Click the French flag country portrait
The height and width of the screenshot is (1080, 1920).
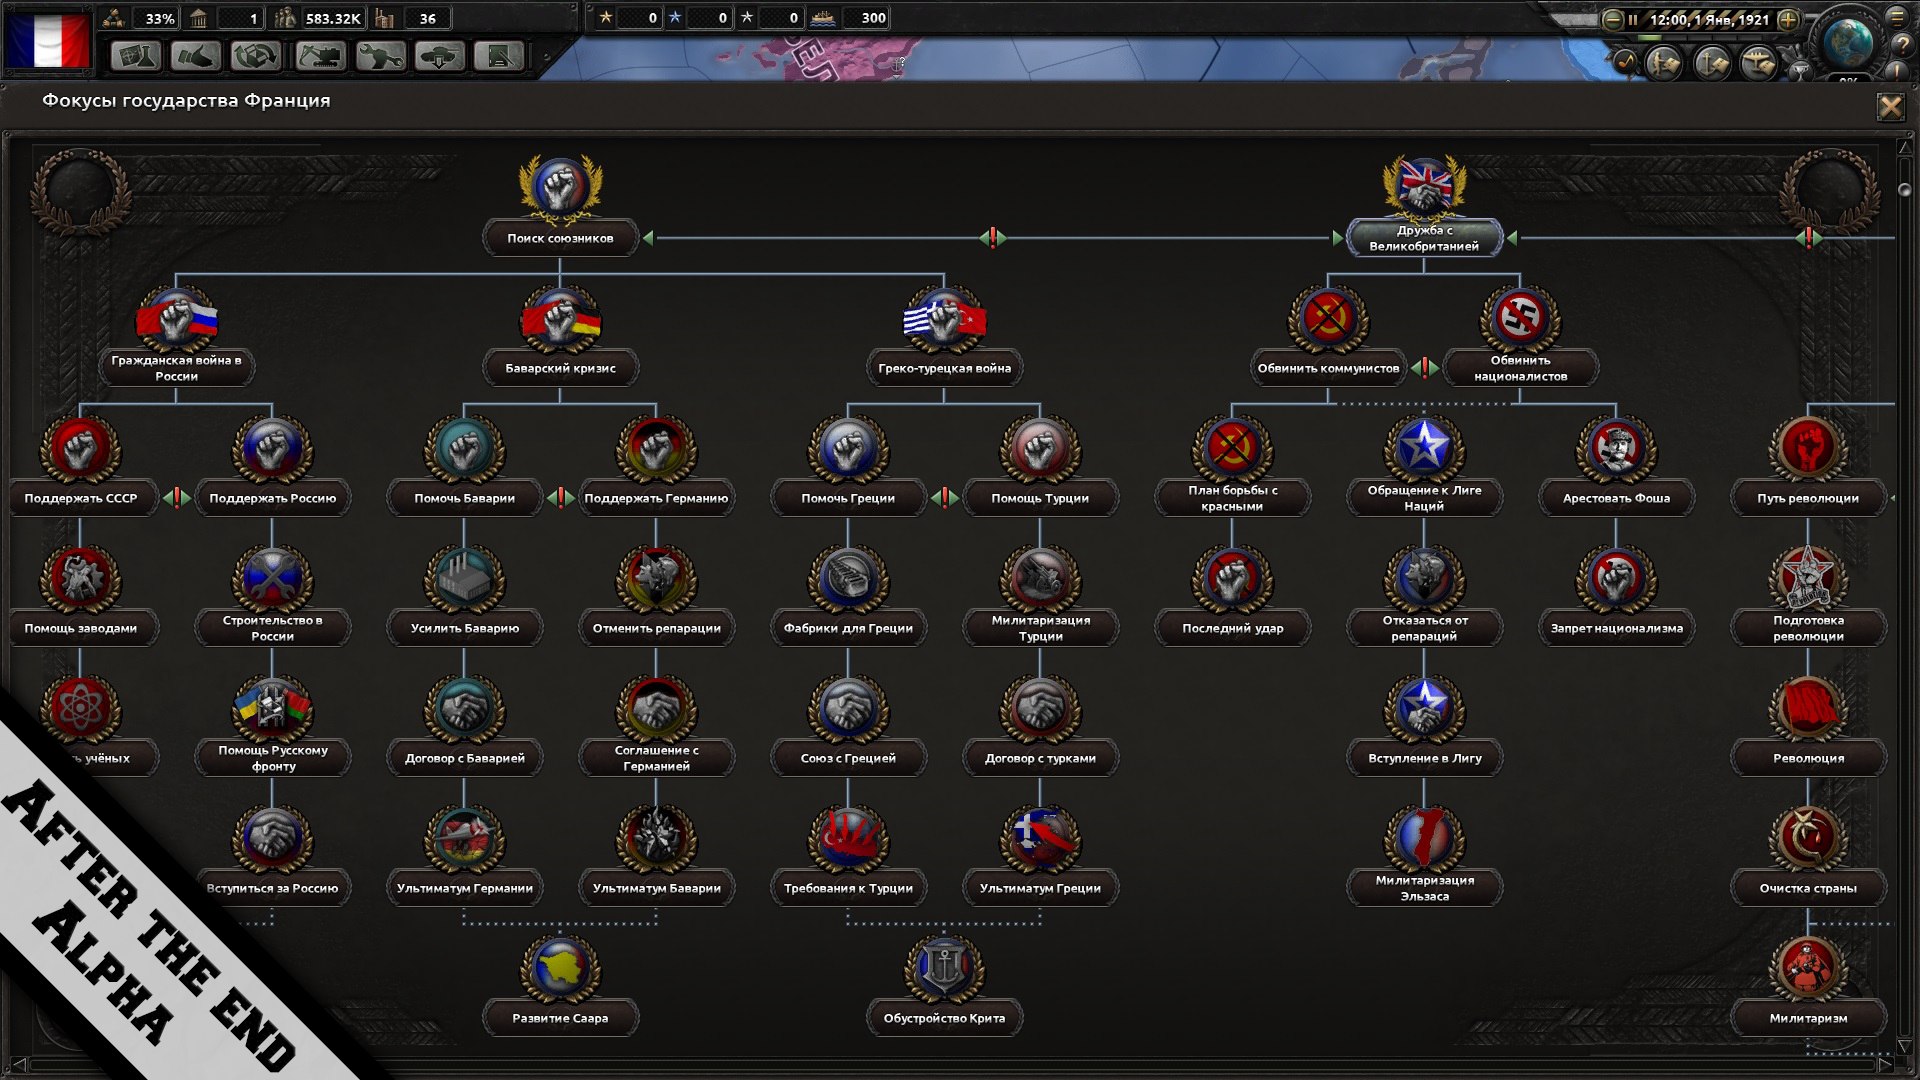point(47,40)
